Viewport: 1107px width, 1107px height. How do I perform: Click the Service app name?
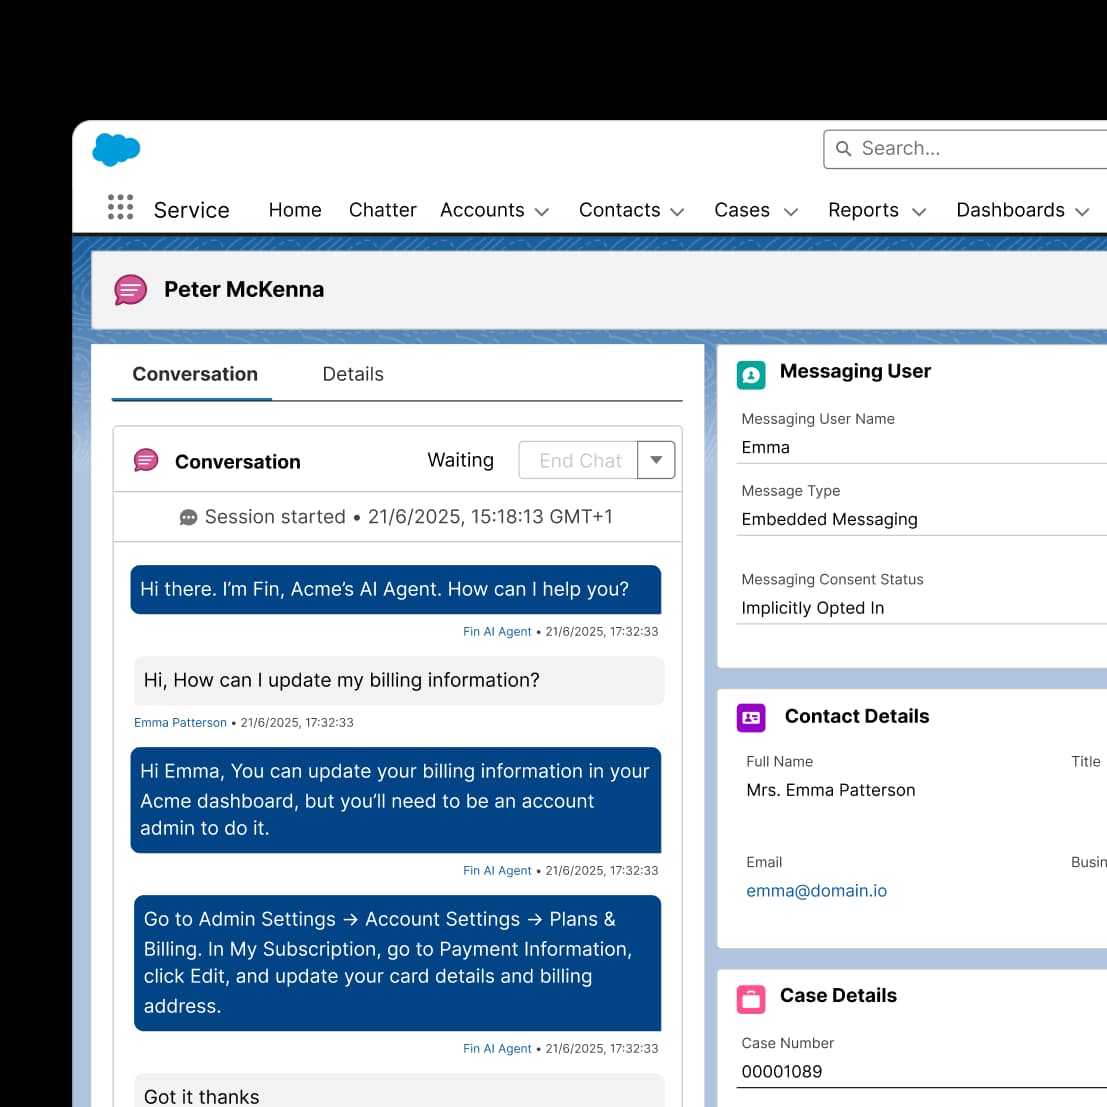191,210
